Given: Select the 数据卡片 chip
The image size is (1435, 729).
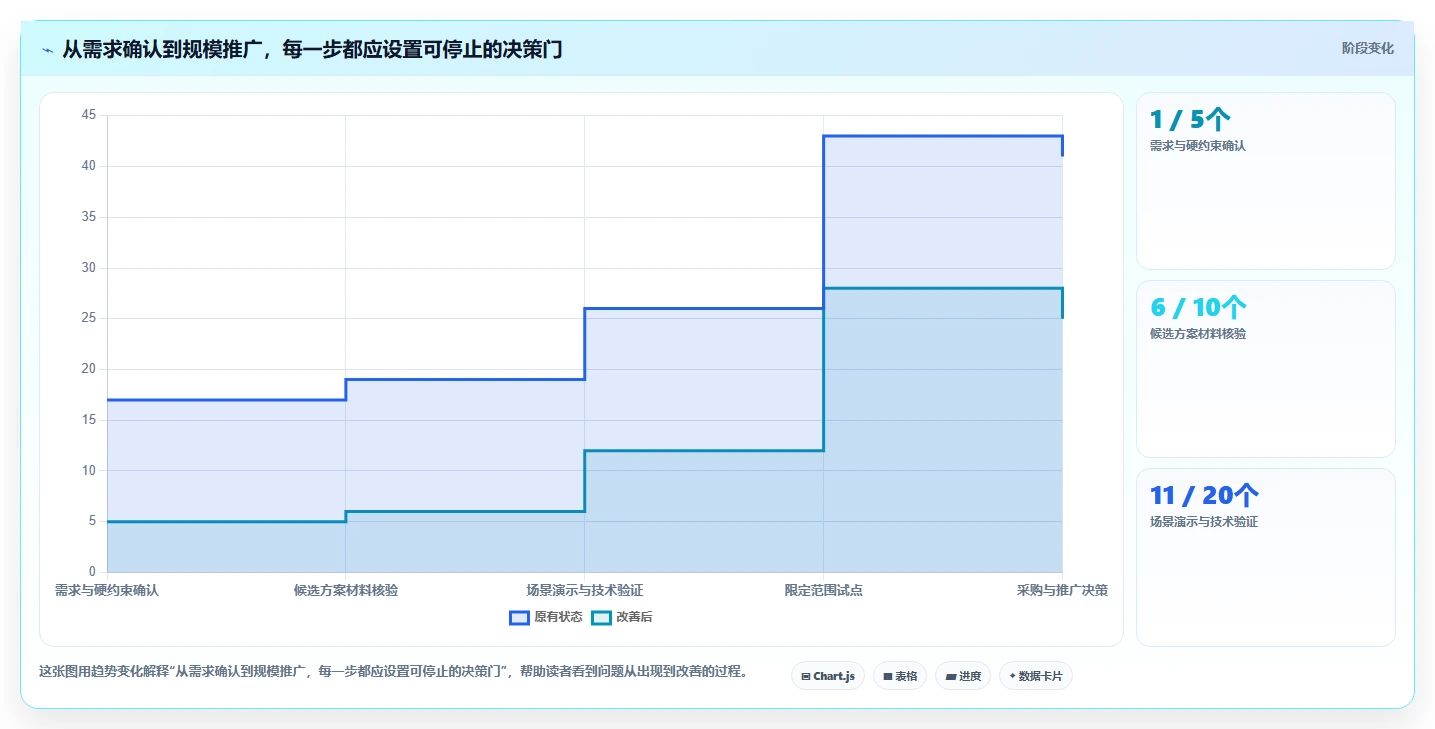Looking at the screenshot, I should click(1036, 676).
